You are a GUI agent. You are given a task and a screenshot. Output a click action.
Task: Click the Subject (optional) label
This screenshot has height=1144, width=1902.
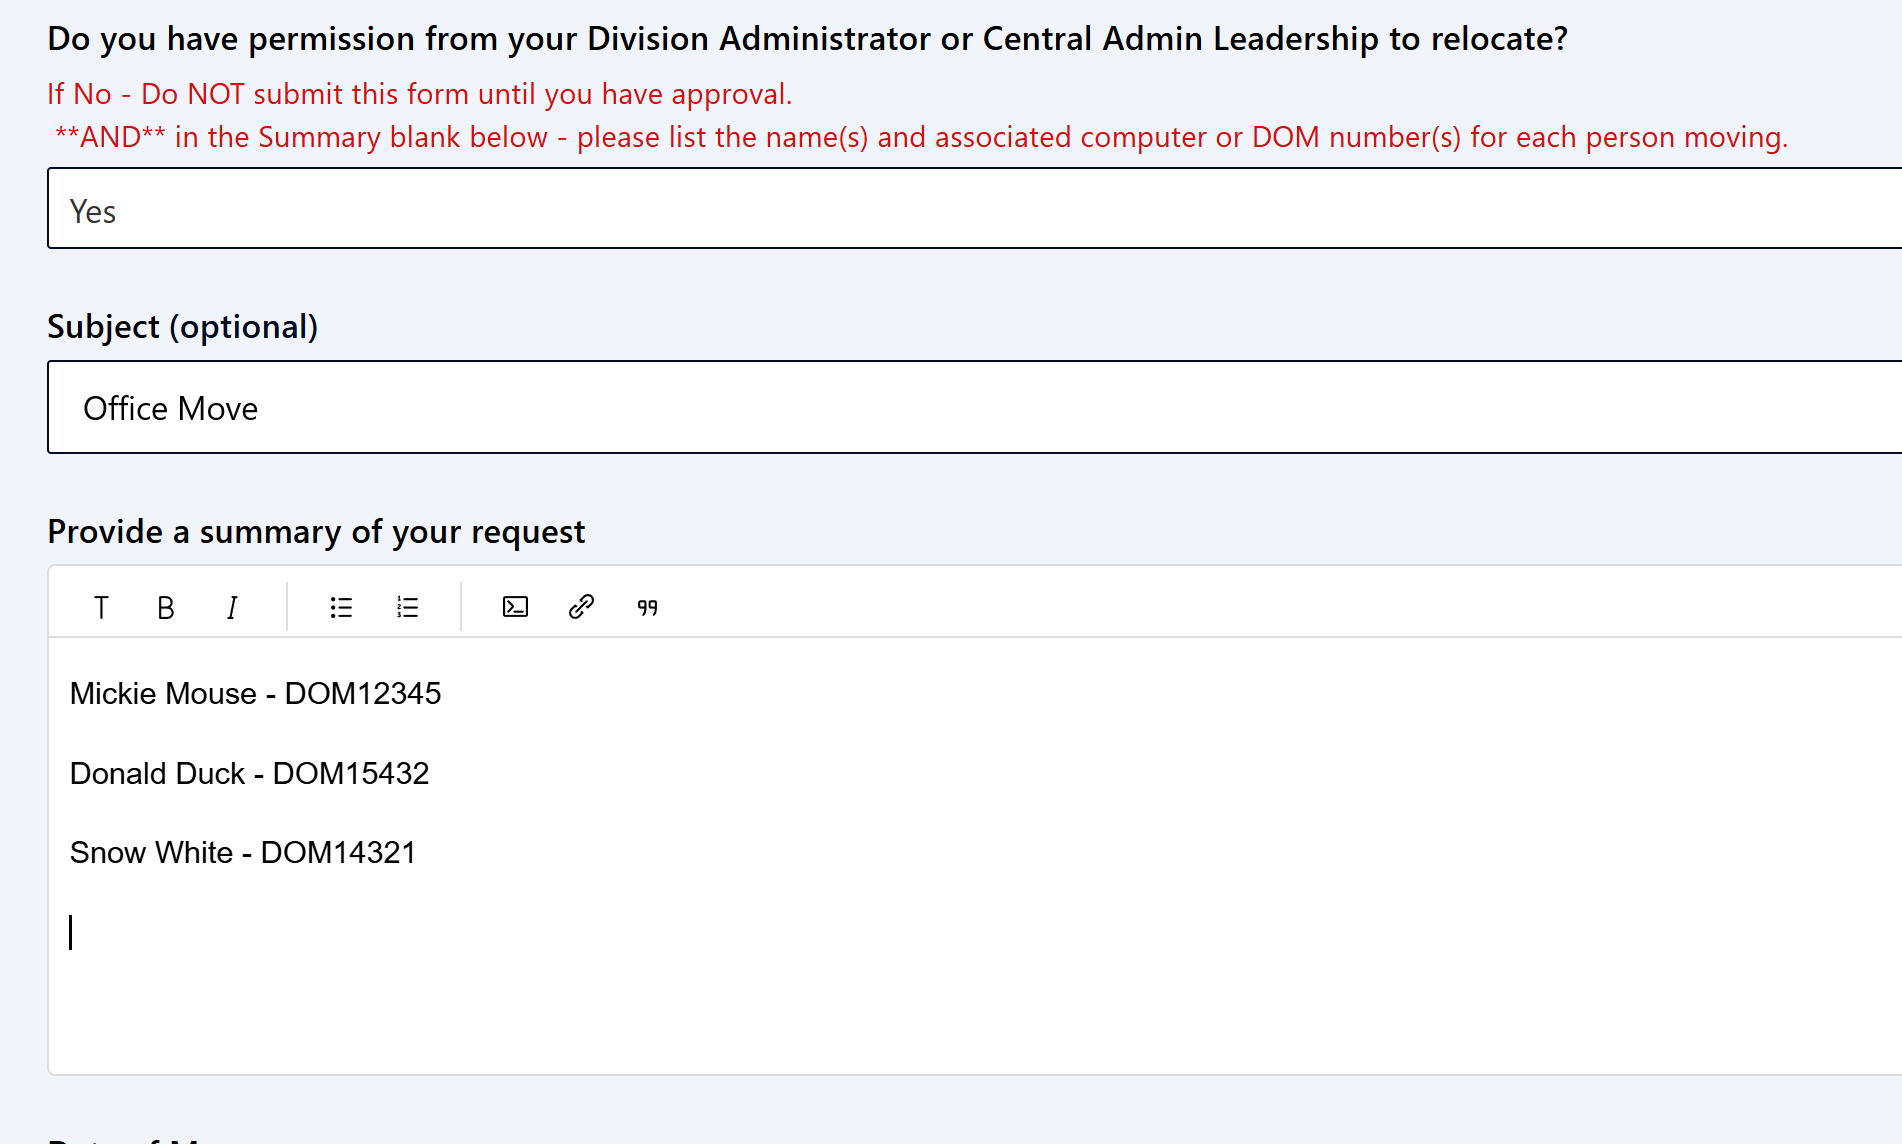(183, 327)
